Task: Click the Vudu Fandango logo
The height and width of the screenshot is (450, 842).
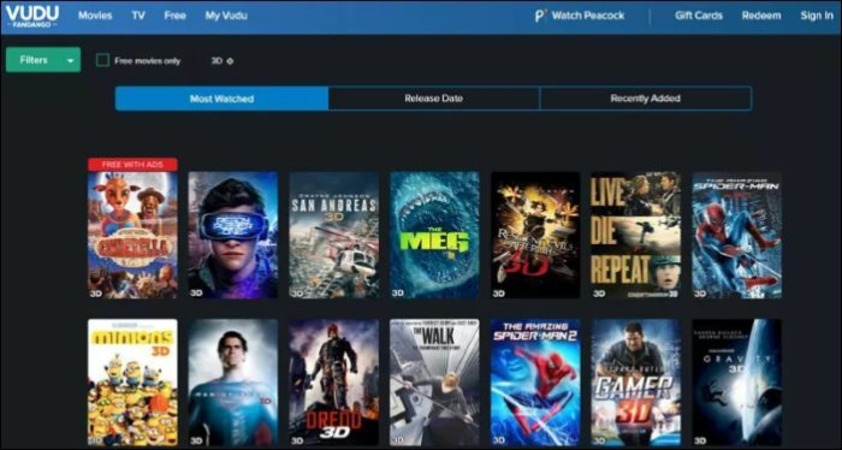Action: point(32,16)
